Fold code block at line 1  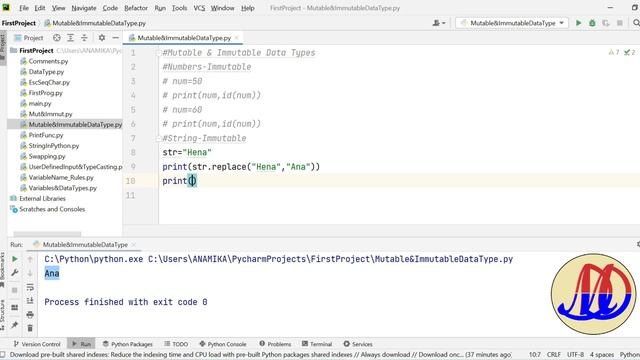[159, 53]
